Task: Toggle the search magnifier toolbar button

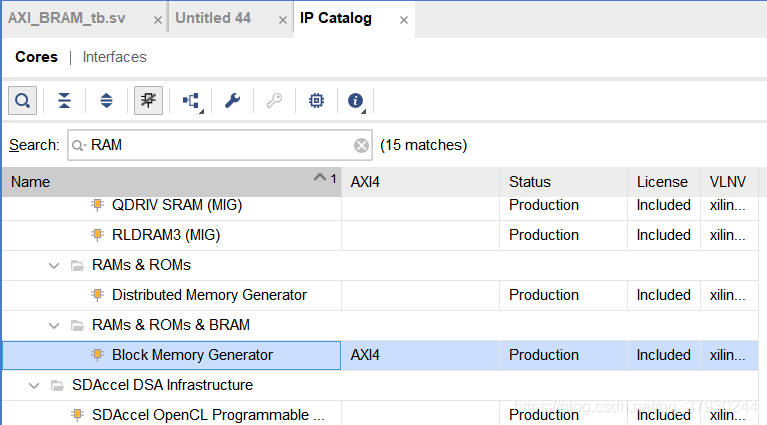Action: (x=23, y=101)
